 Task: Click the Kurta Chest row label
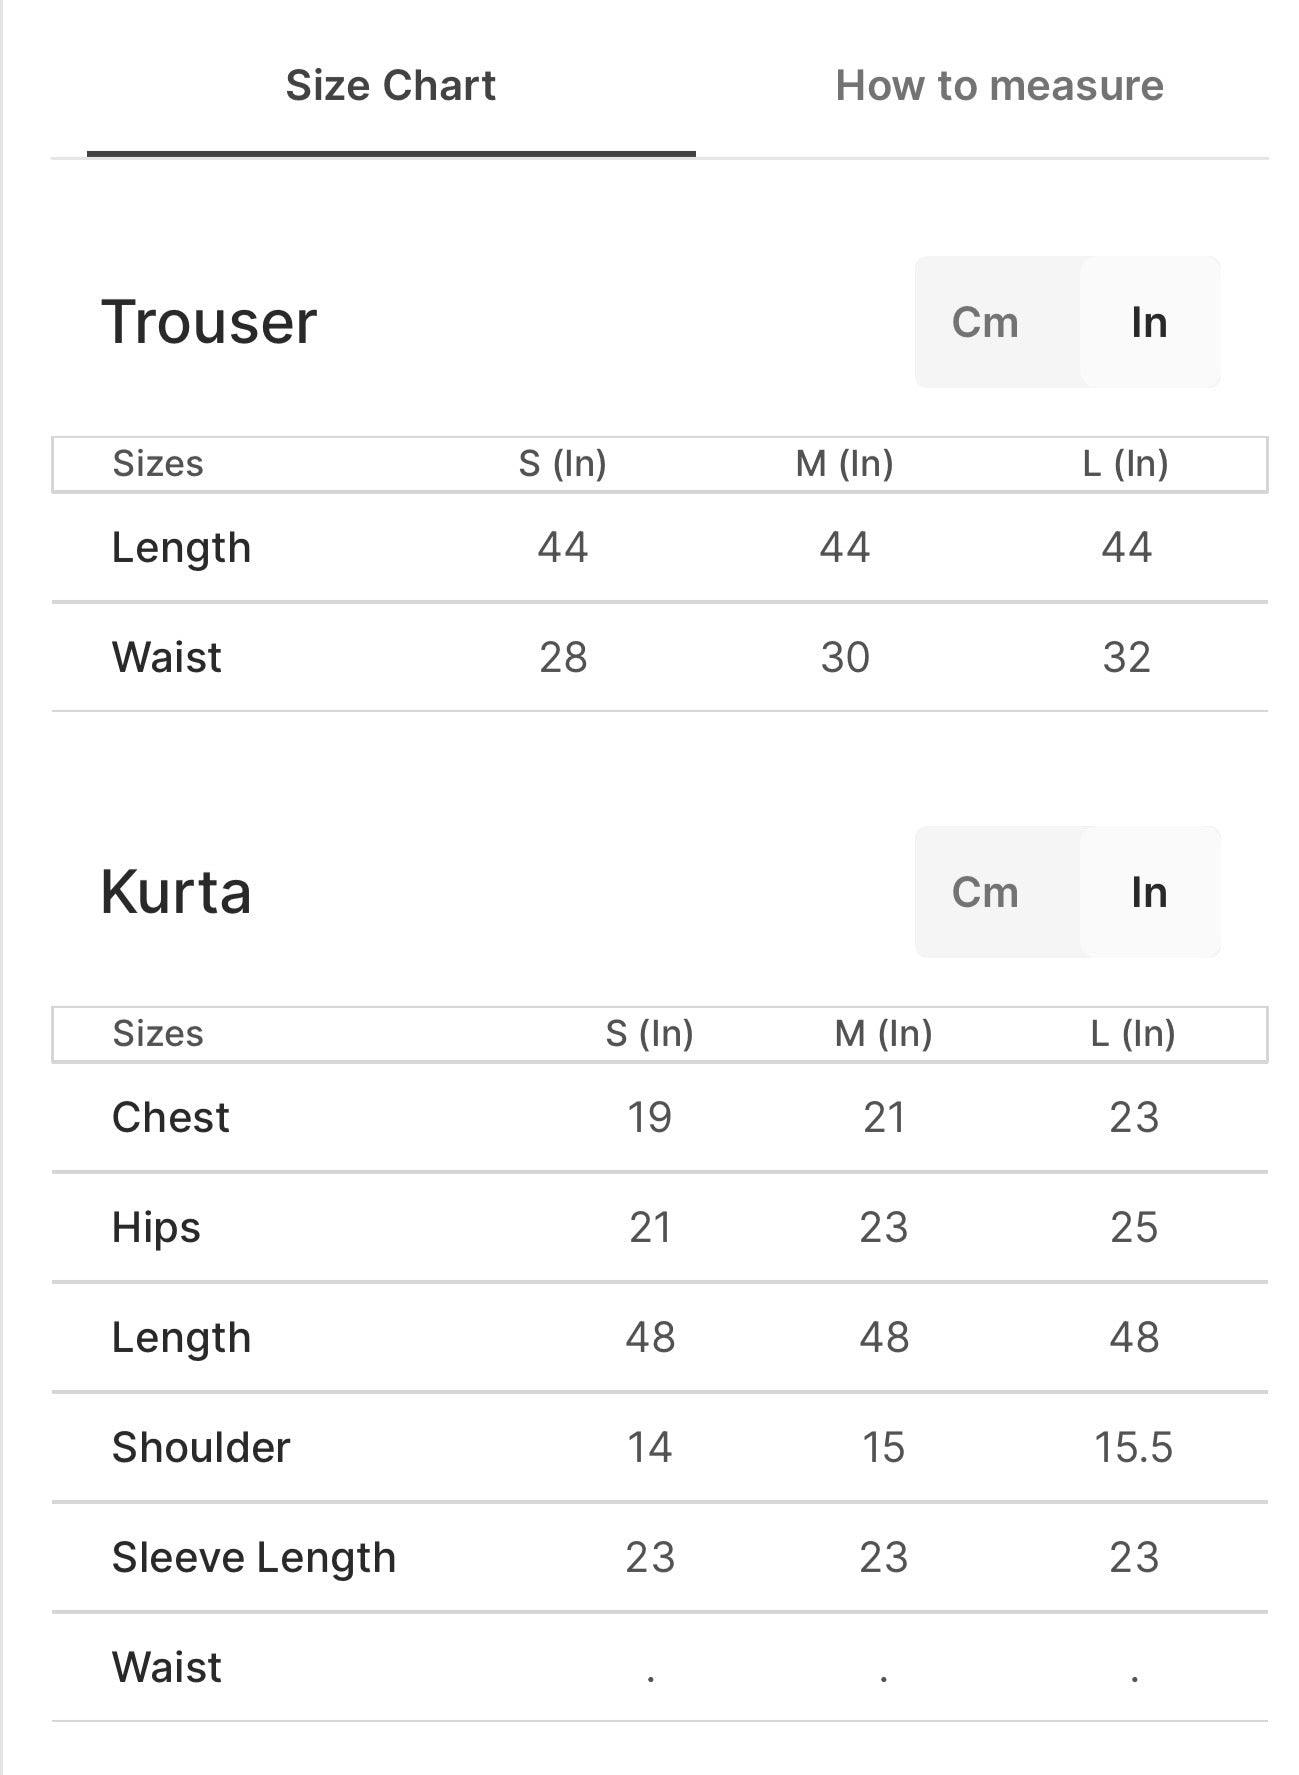pos(171,1117)
